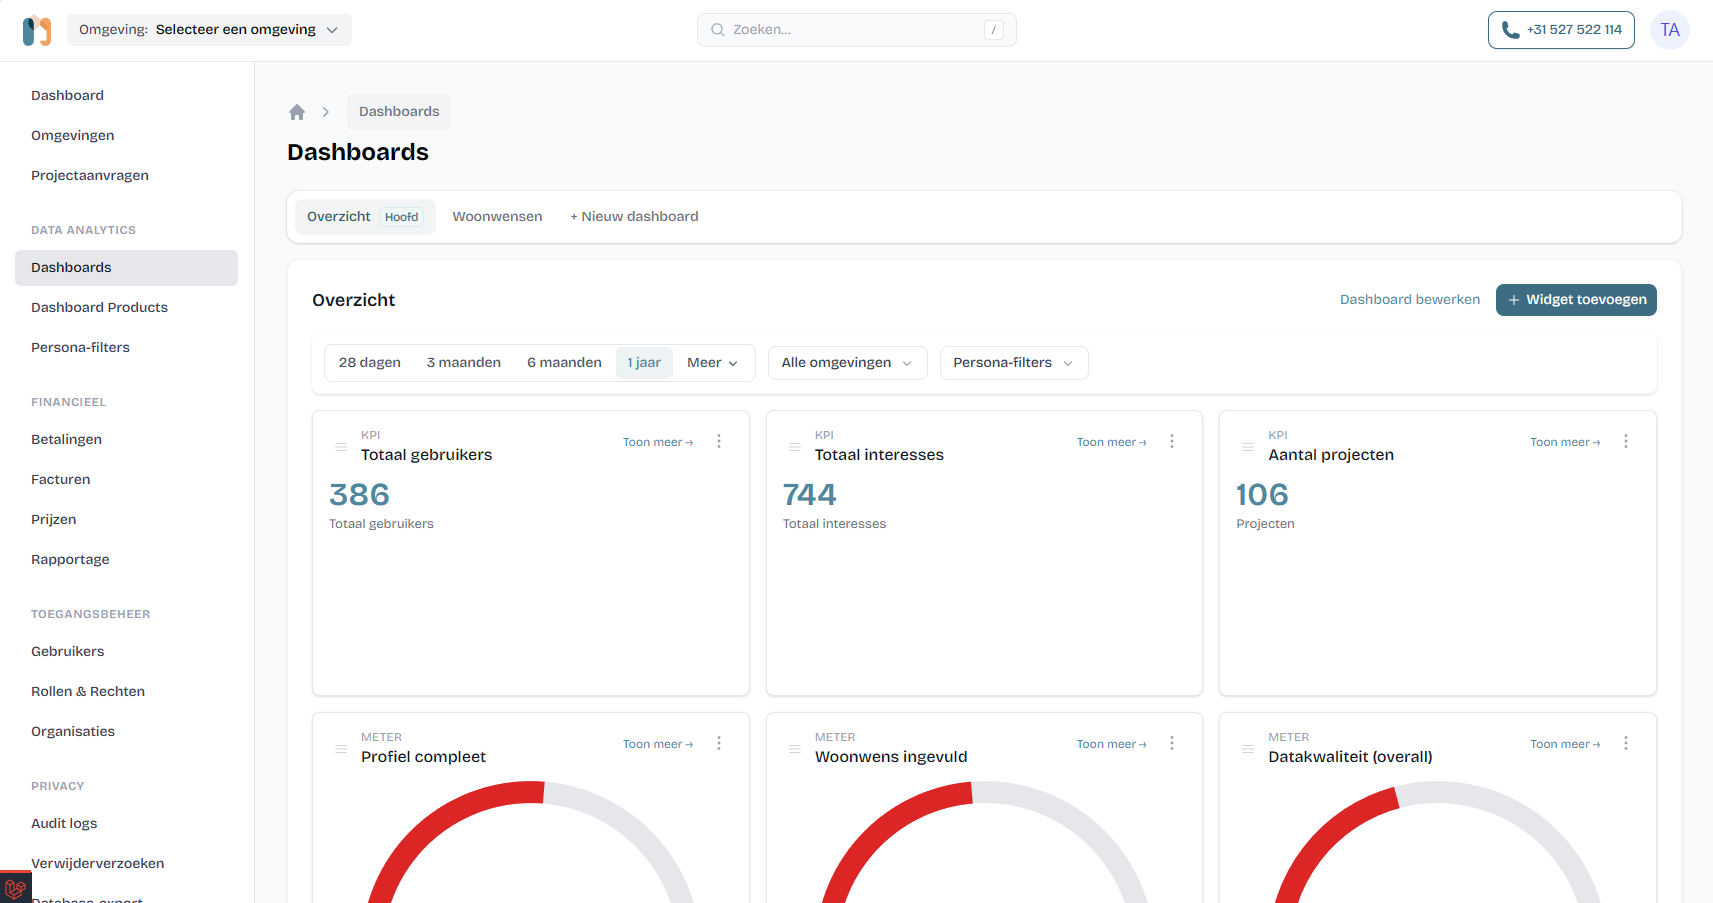Go to home via breadcrumb house icon

click(x=297, y=112)
